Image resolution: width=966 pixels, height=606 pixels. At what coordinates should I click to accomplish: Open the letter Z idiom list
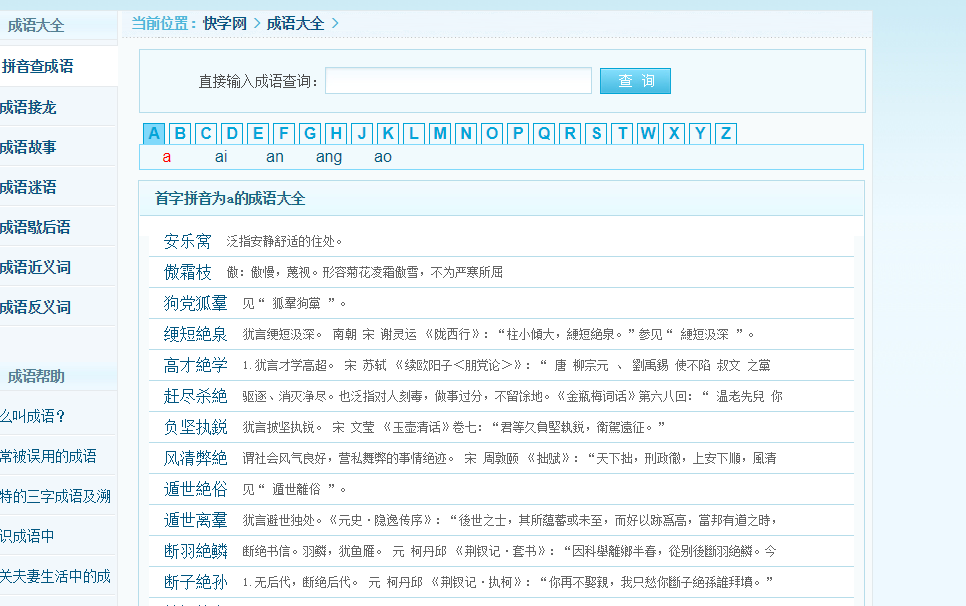[x=725, y=132]
